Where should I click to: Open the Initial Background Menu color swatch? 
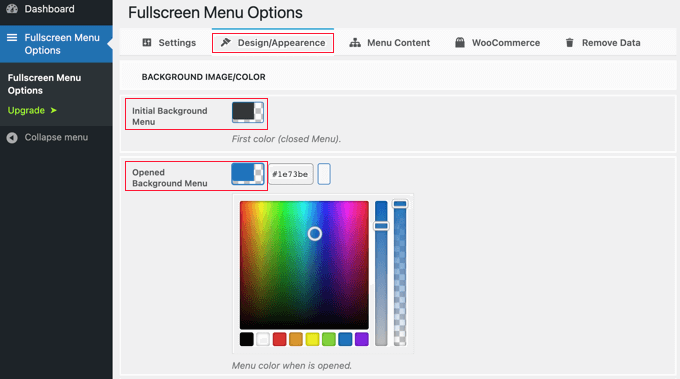[248, 112]
